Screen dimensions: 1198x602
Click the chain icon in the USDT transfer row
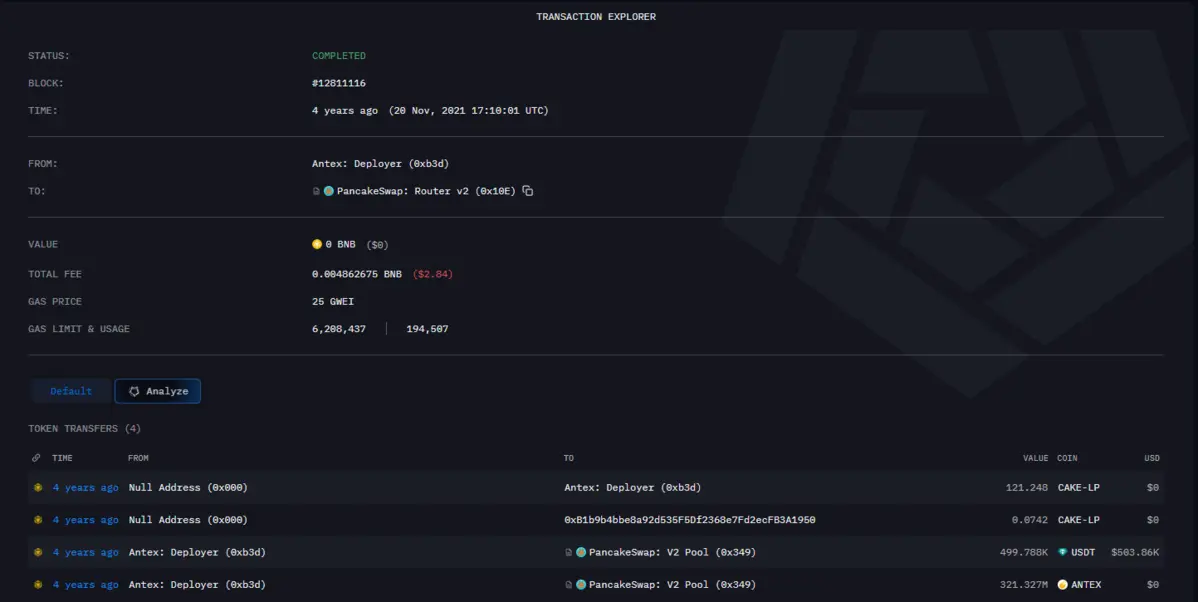tap(37, 552)
